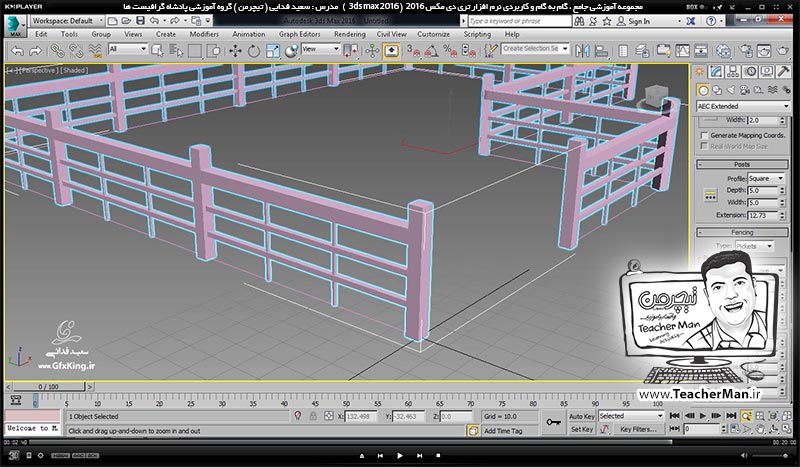The image size is (800, 467).
Task: Open the Posts Profile Square dropdown
Action: (x=766, y=178)
